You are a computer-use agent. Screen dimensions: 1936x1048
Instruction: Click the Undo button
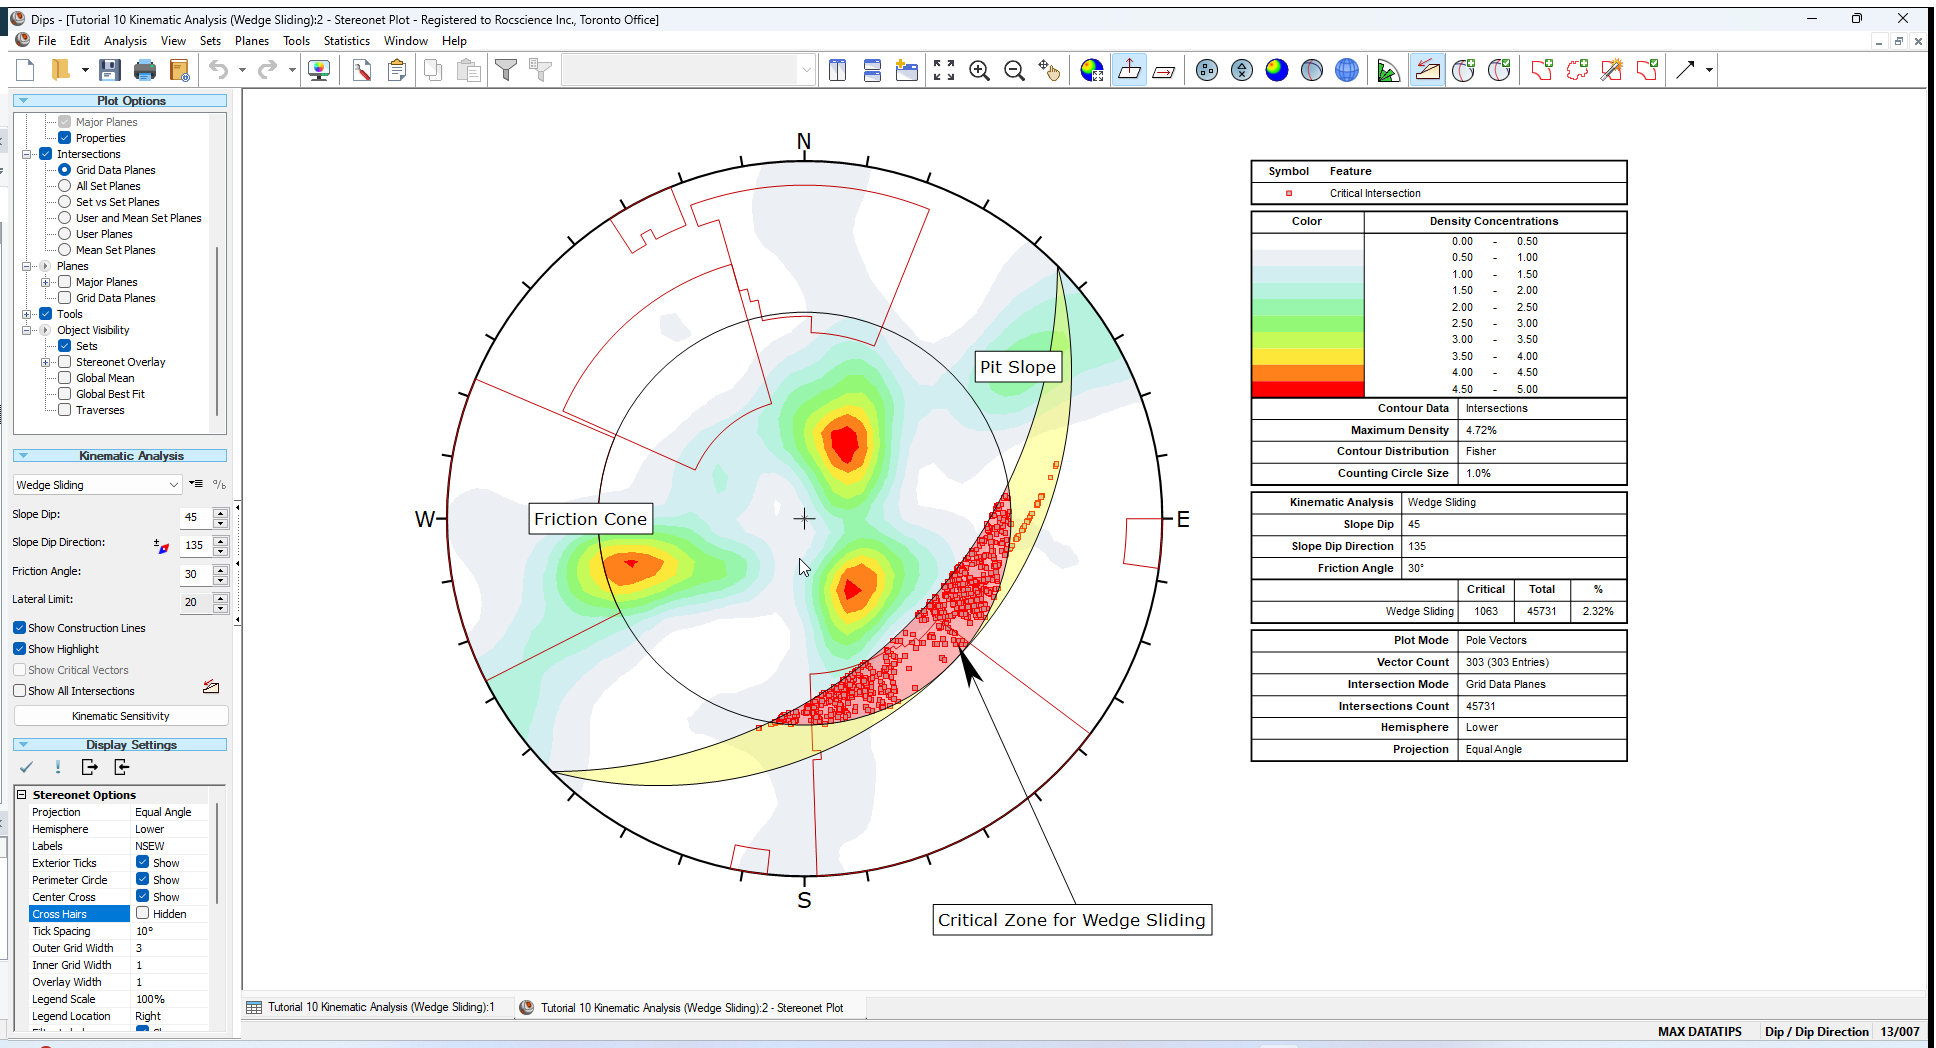click(x=218, y=69)
